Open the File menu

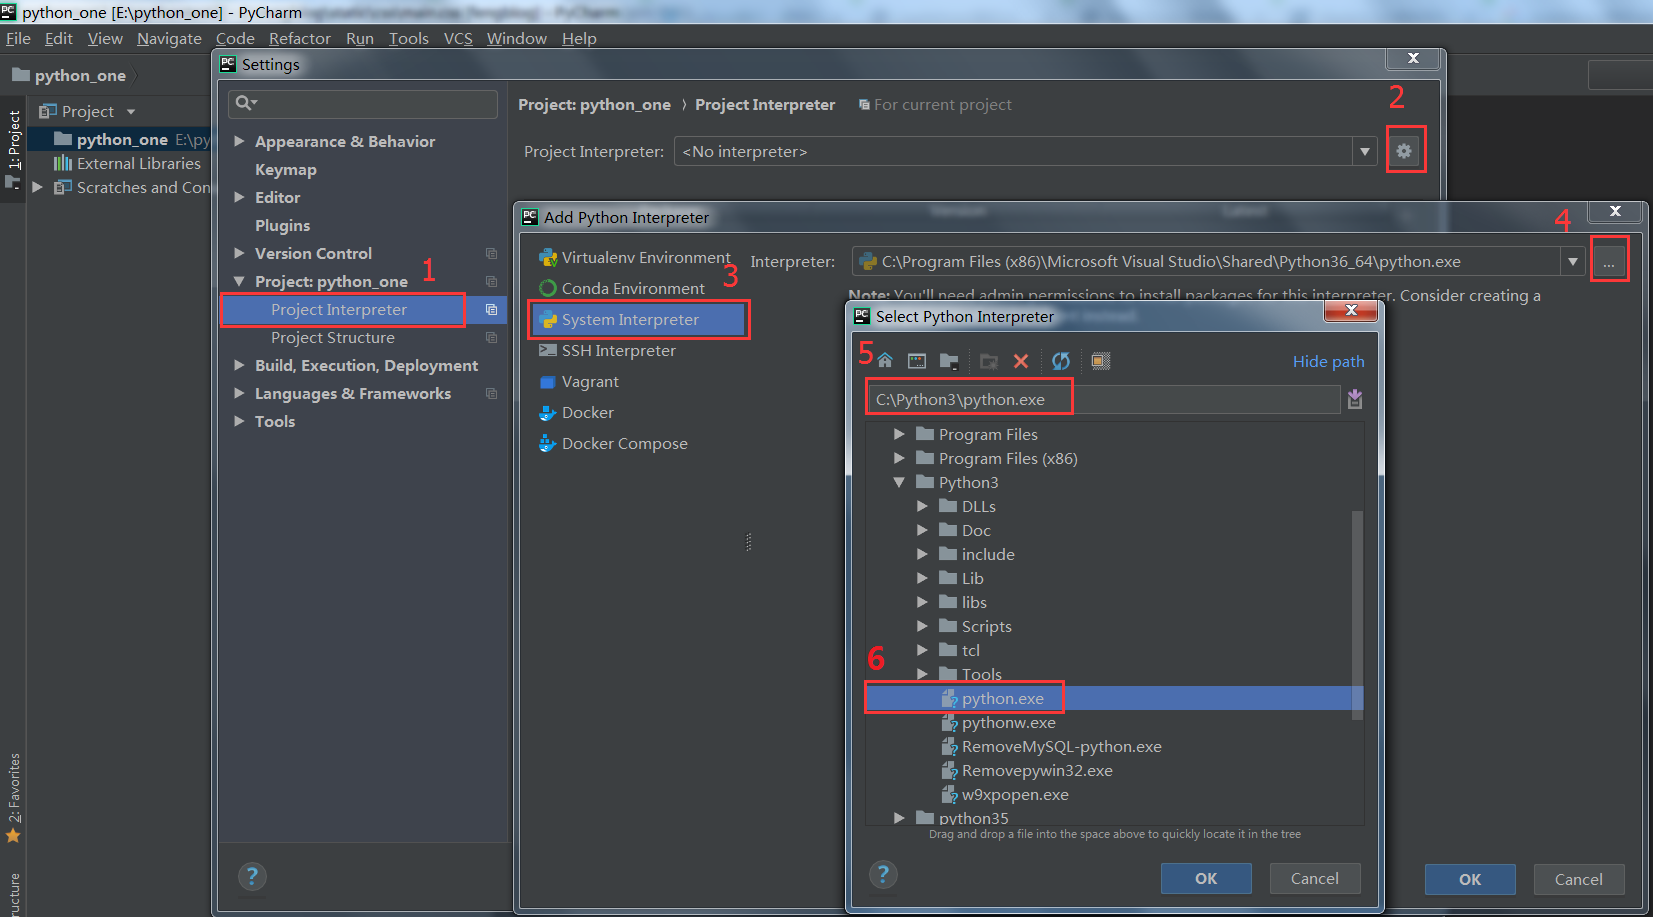pyautogui.click(x=18, y=39)
